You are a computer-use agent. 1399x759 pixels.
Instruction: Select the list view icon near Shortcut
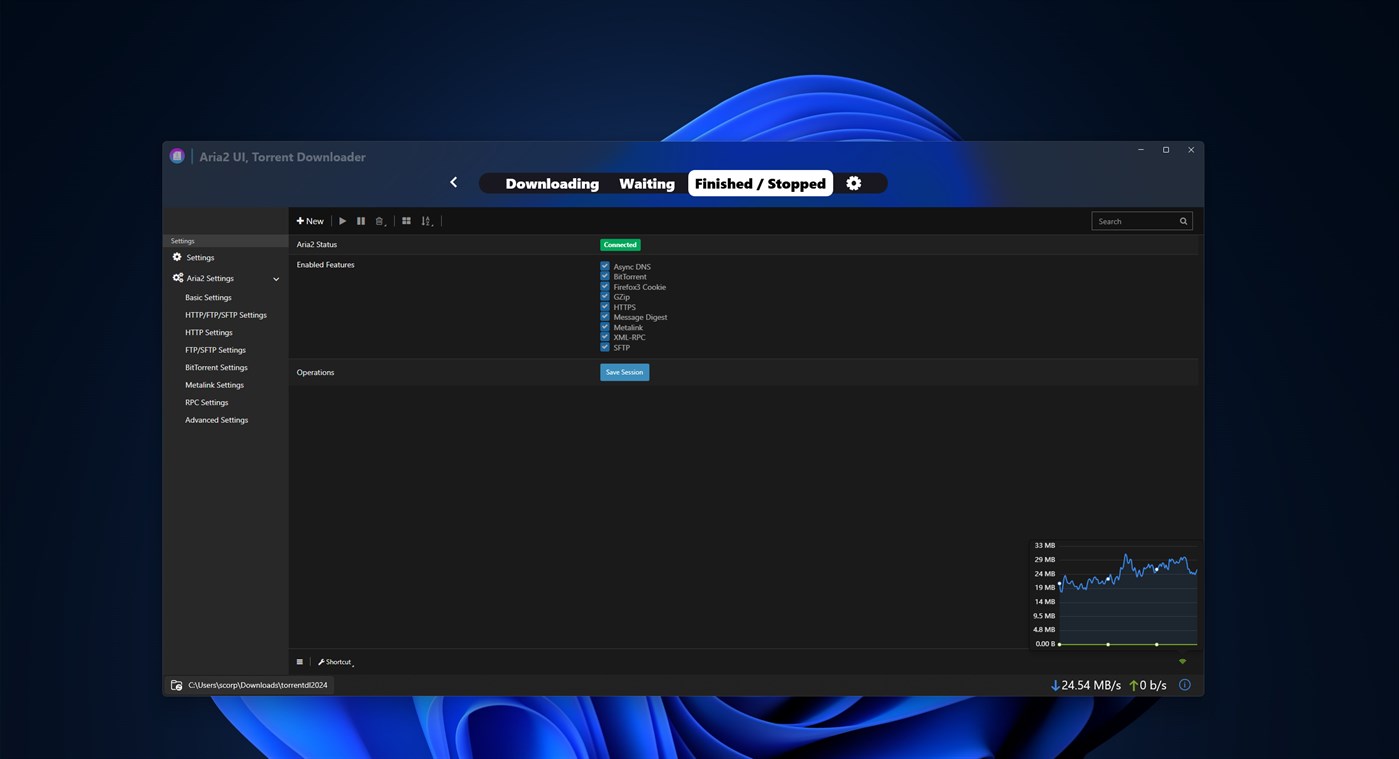(300, 661)
